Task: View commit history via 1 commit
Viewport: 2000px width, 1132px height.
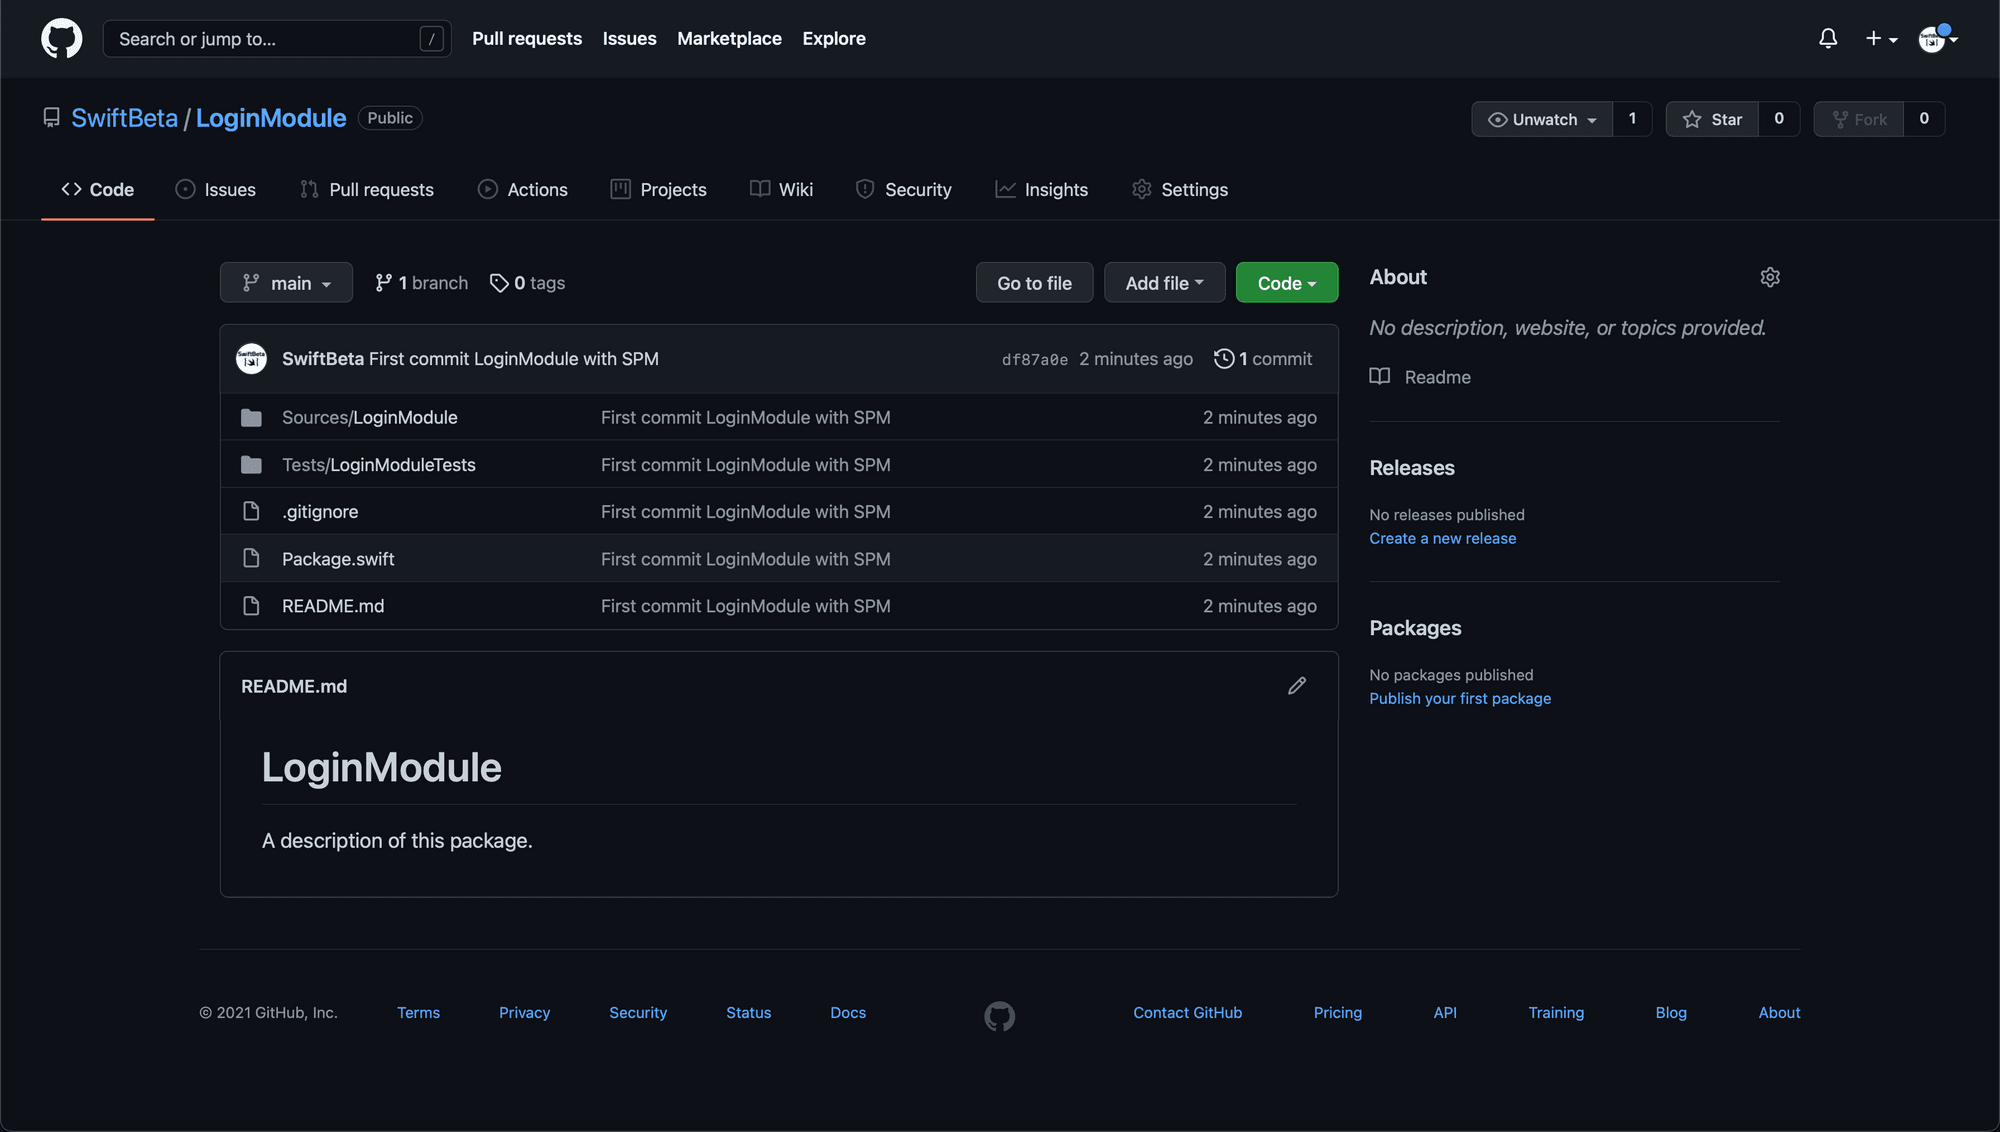Action: (x=1263, y=359)
